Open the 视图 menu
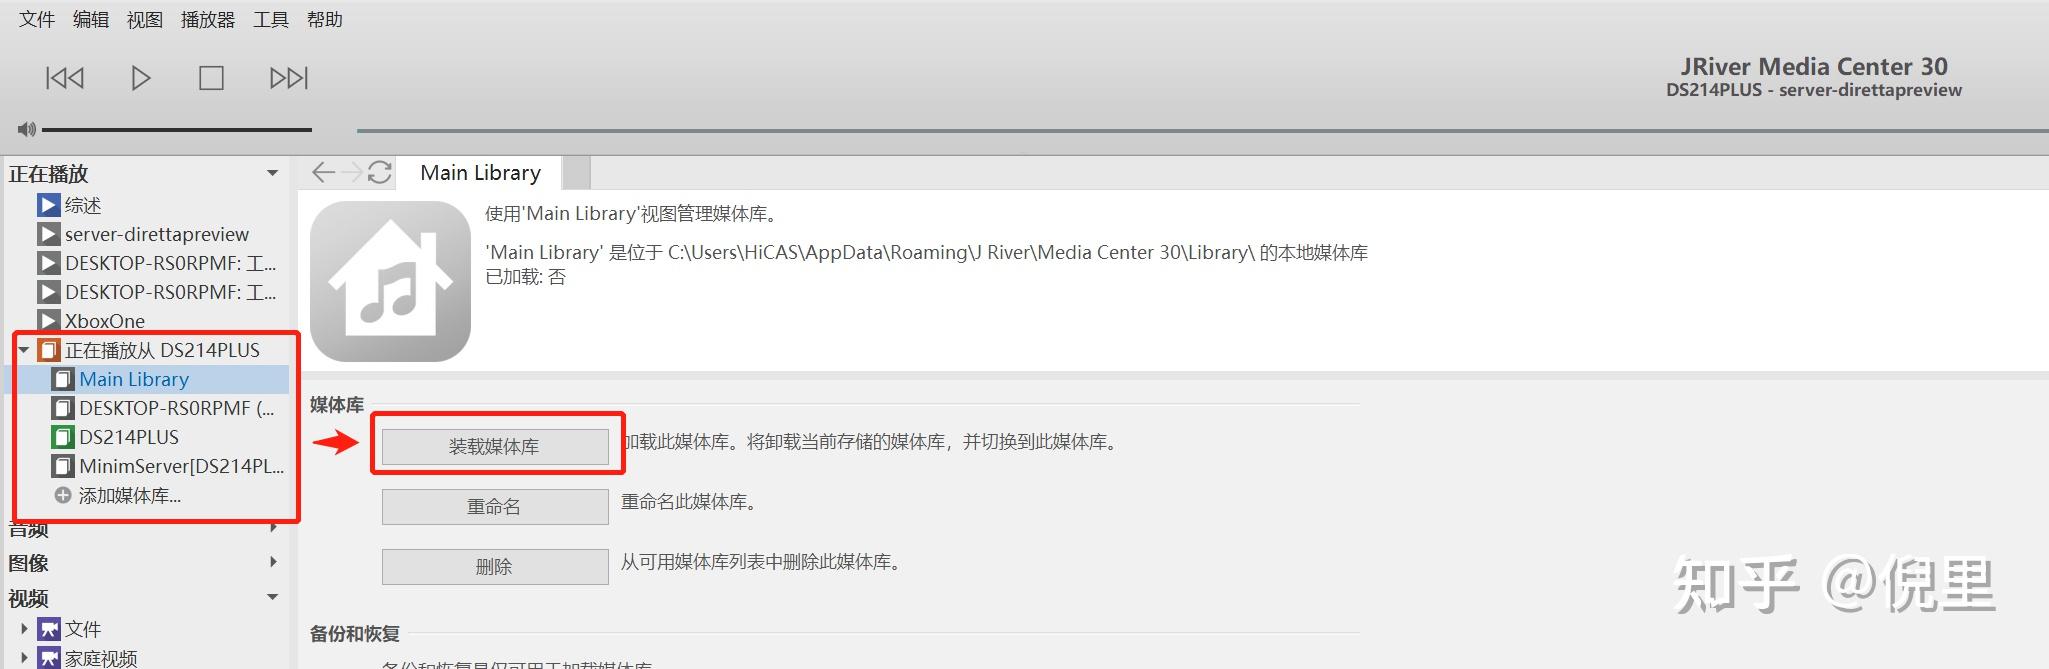This screenshot has width=2049, height=669. [145, 19]
